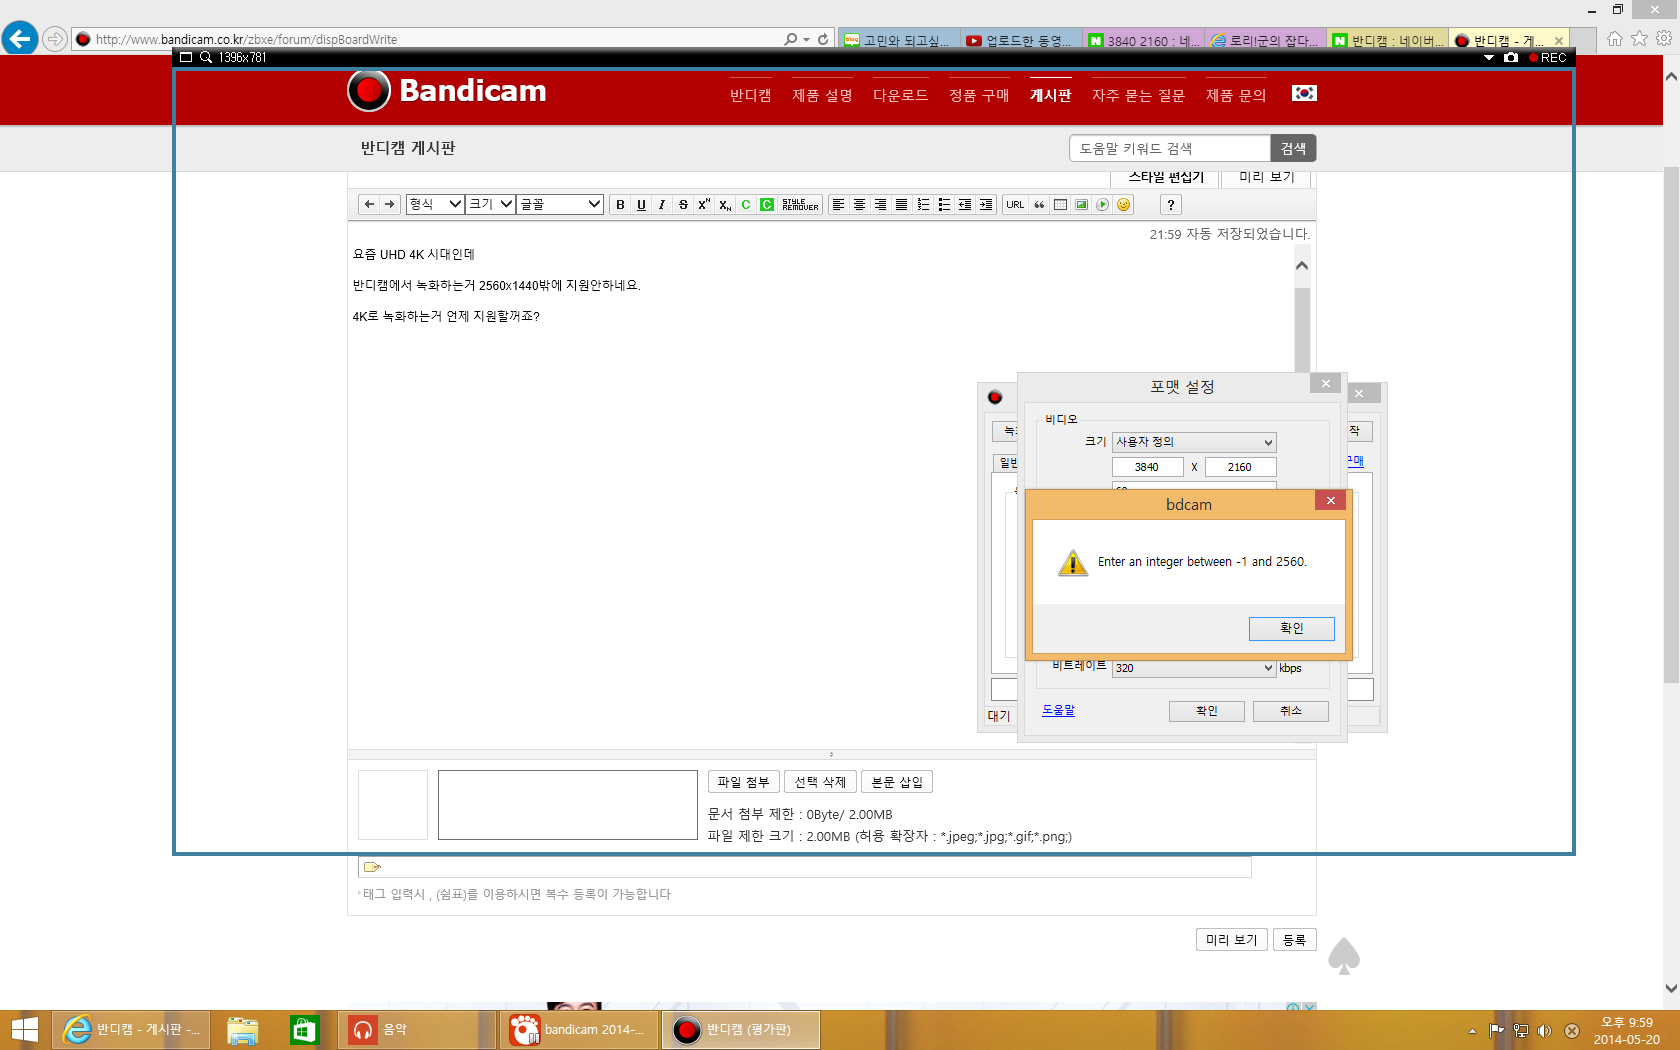Apply strikethrough formatting
The image size is (1680, 1050).
(683, 204)
